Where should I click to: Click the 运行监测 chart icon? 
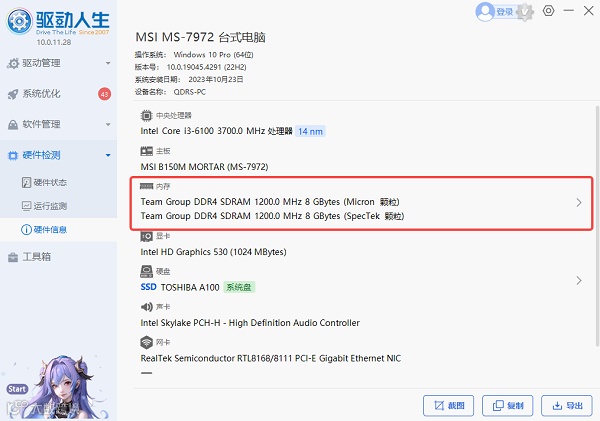(x=26, y=206)
